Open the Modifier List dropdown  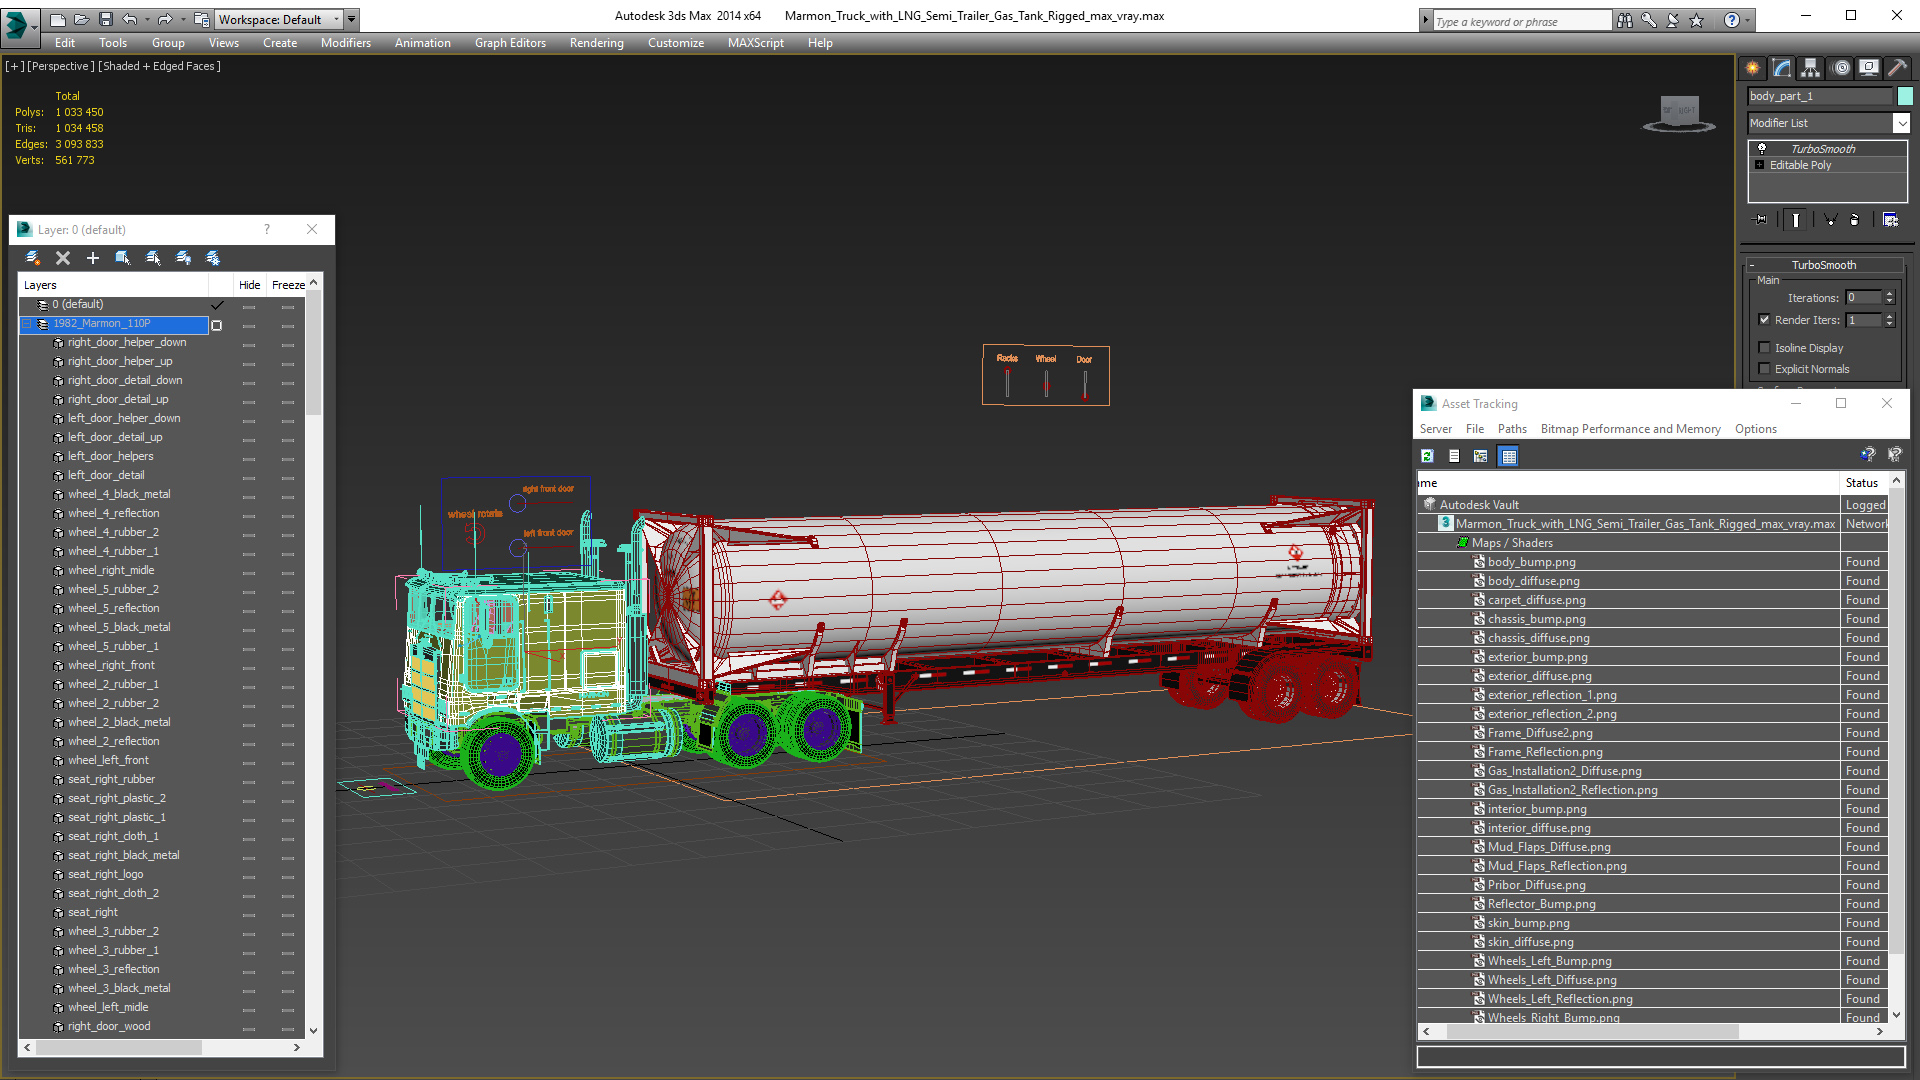(1900, 123)
